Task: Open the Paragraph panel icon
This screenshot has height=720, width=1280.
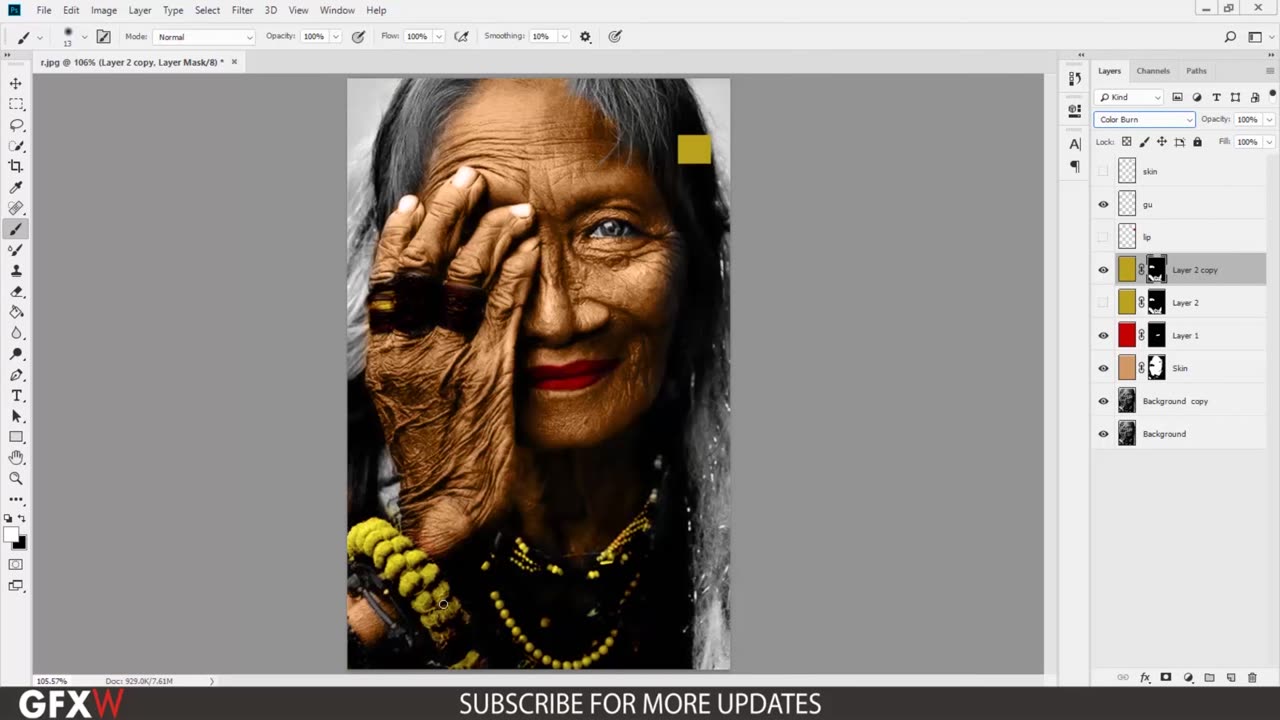Action: (x=1075, y=166)
